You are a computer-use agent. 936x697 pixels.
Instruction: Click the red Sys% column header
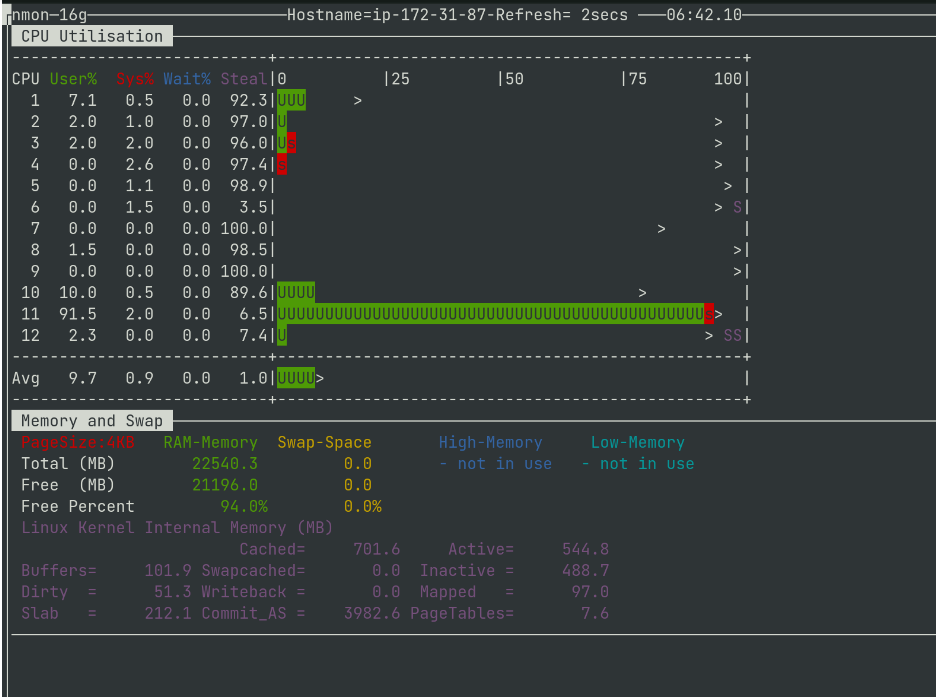pyautogui.click(x=135, y=79)
